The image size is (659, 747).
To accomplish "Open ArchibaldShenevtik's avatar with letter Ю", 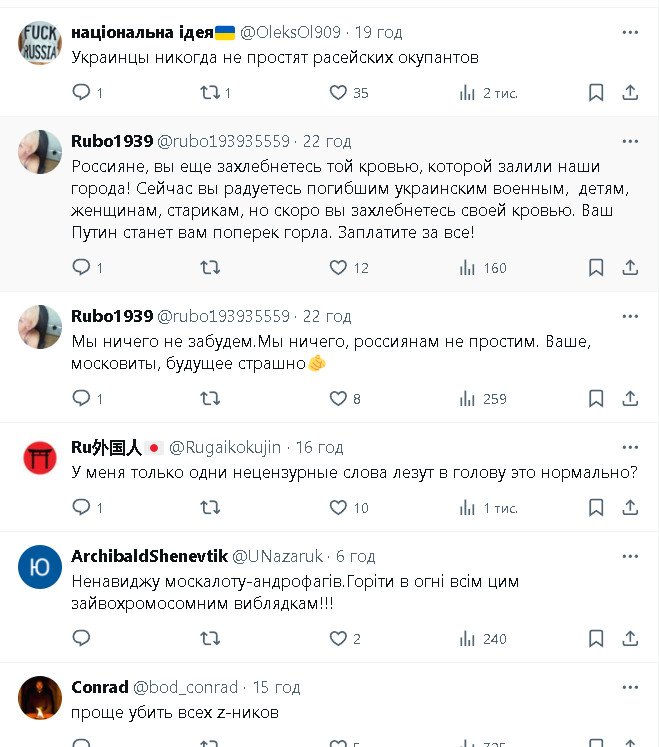I will (x=40, y=567).
